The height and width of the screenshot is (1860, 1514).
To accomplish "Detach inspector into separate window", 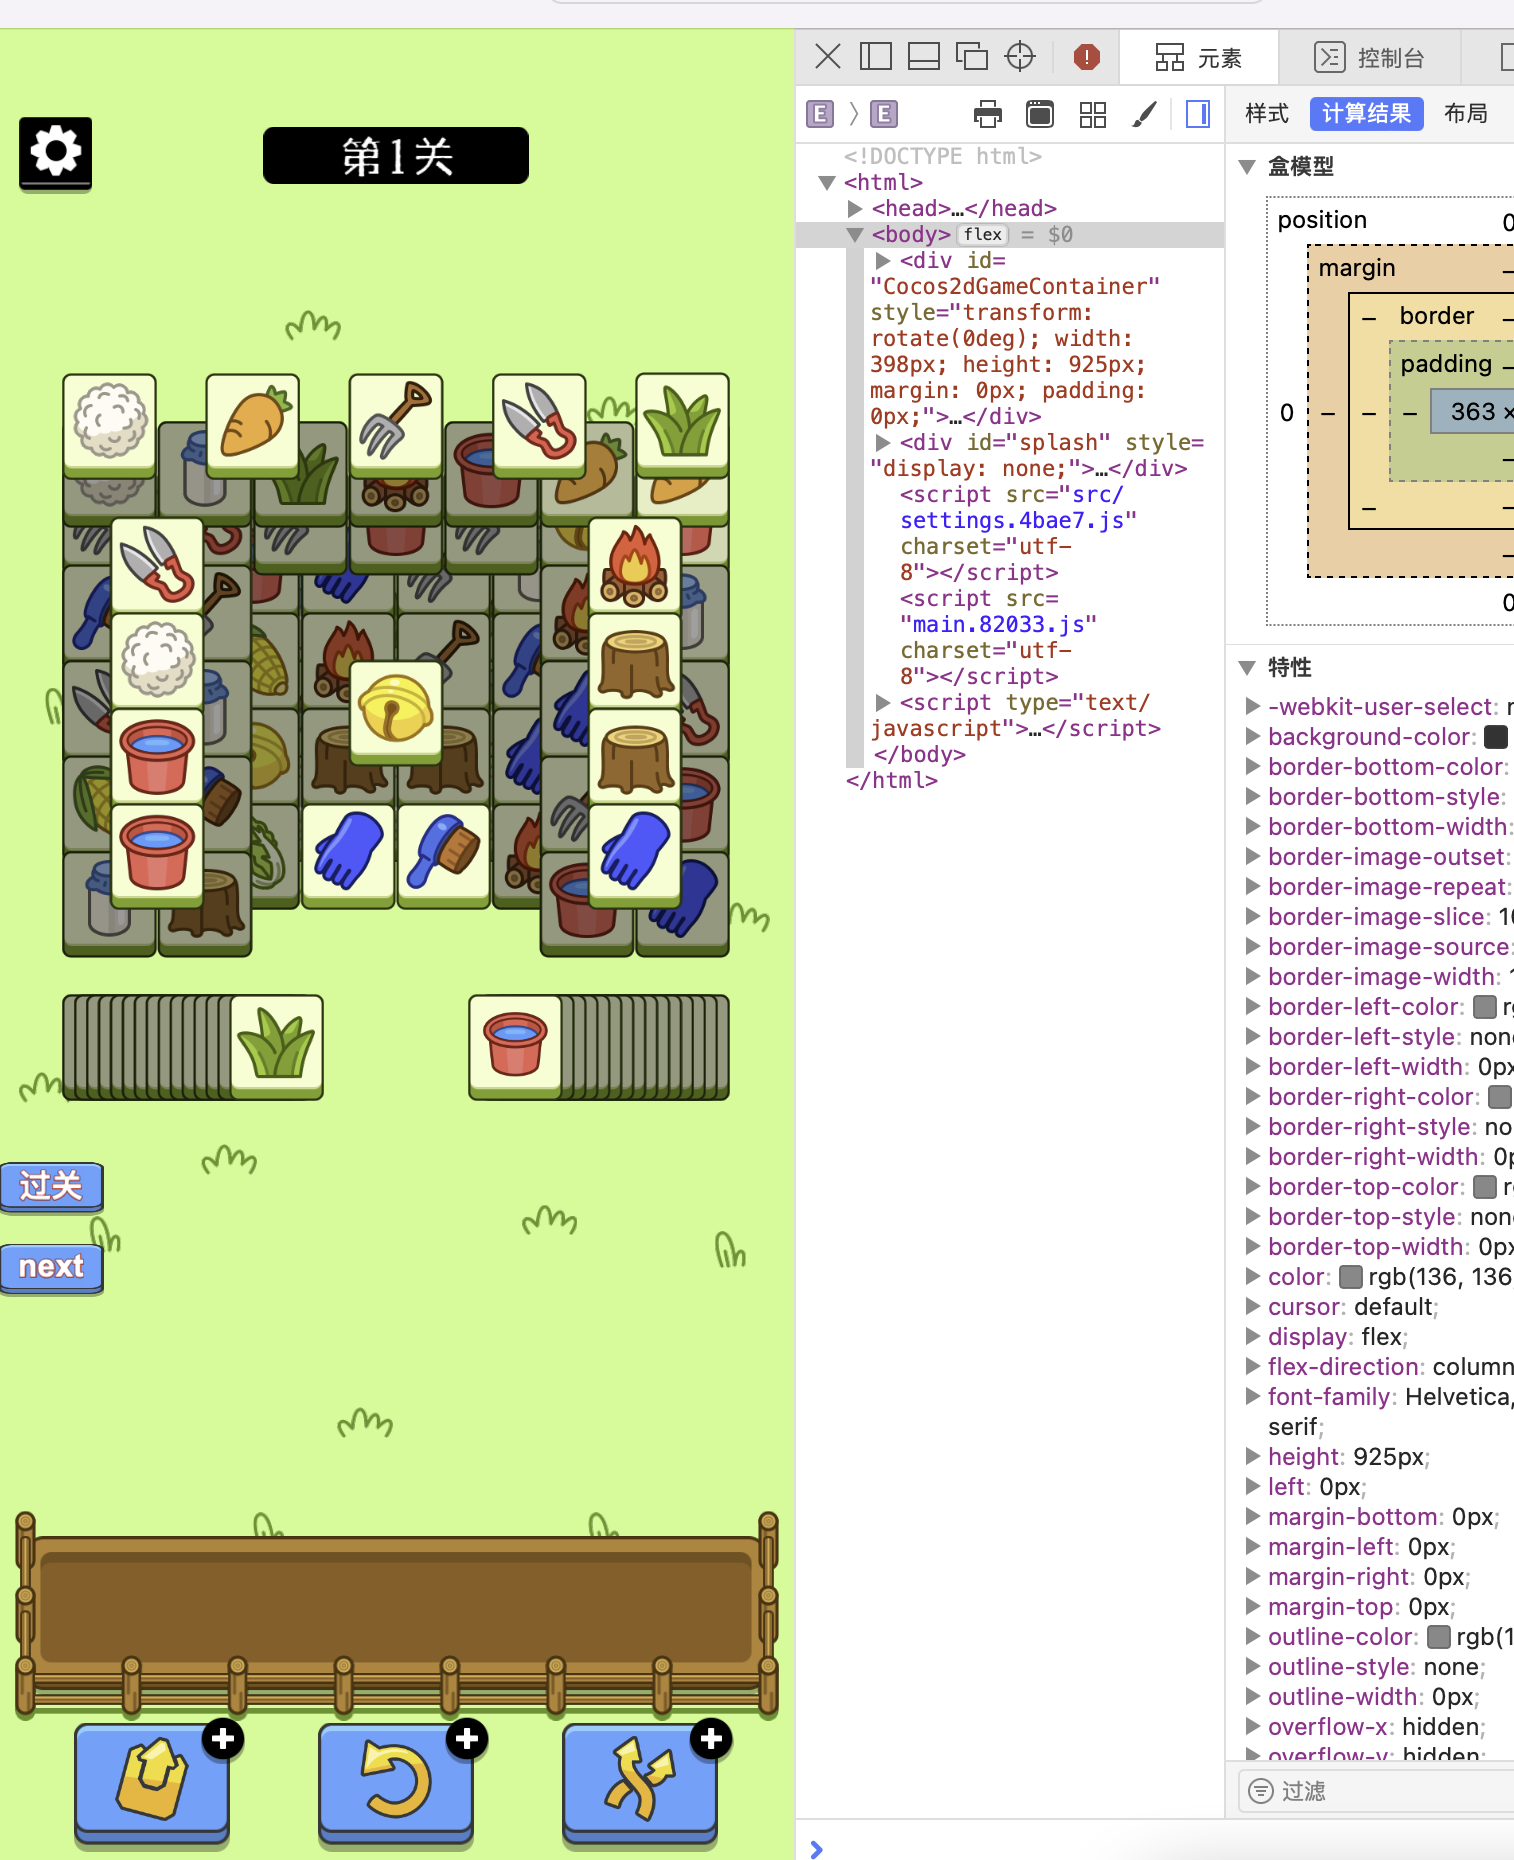I will [971, 56].
